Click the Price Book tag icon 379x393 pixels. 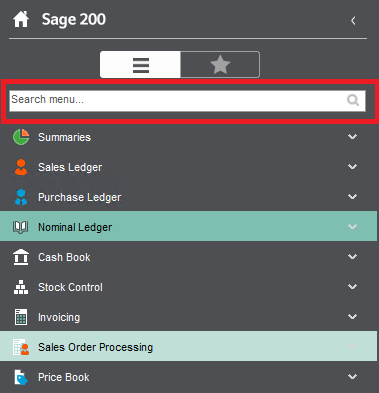point(21,377)
